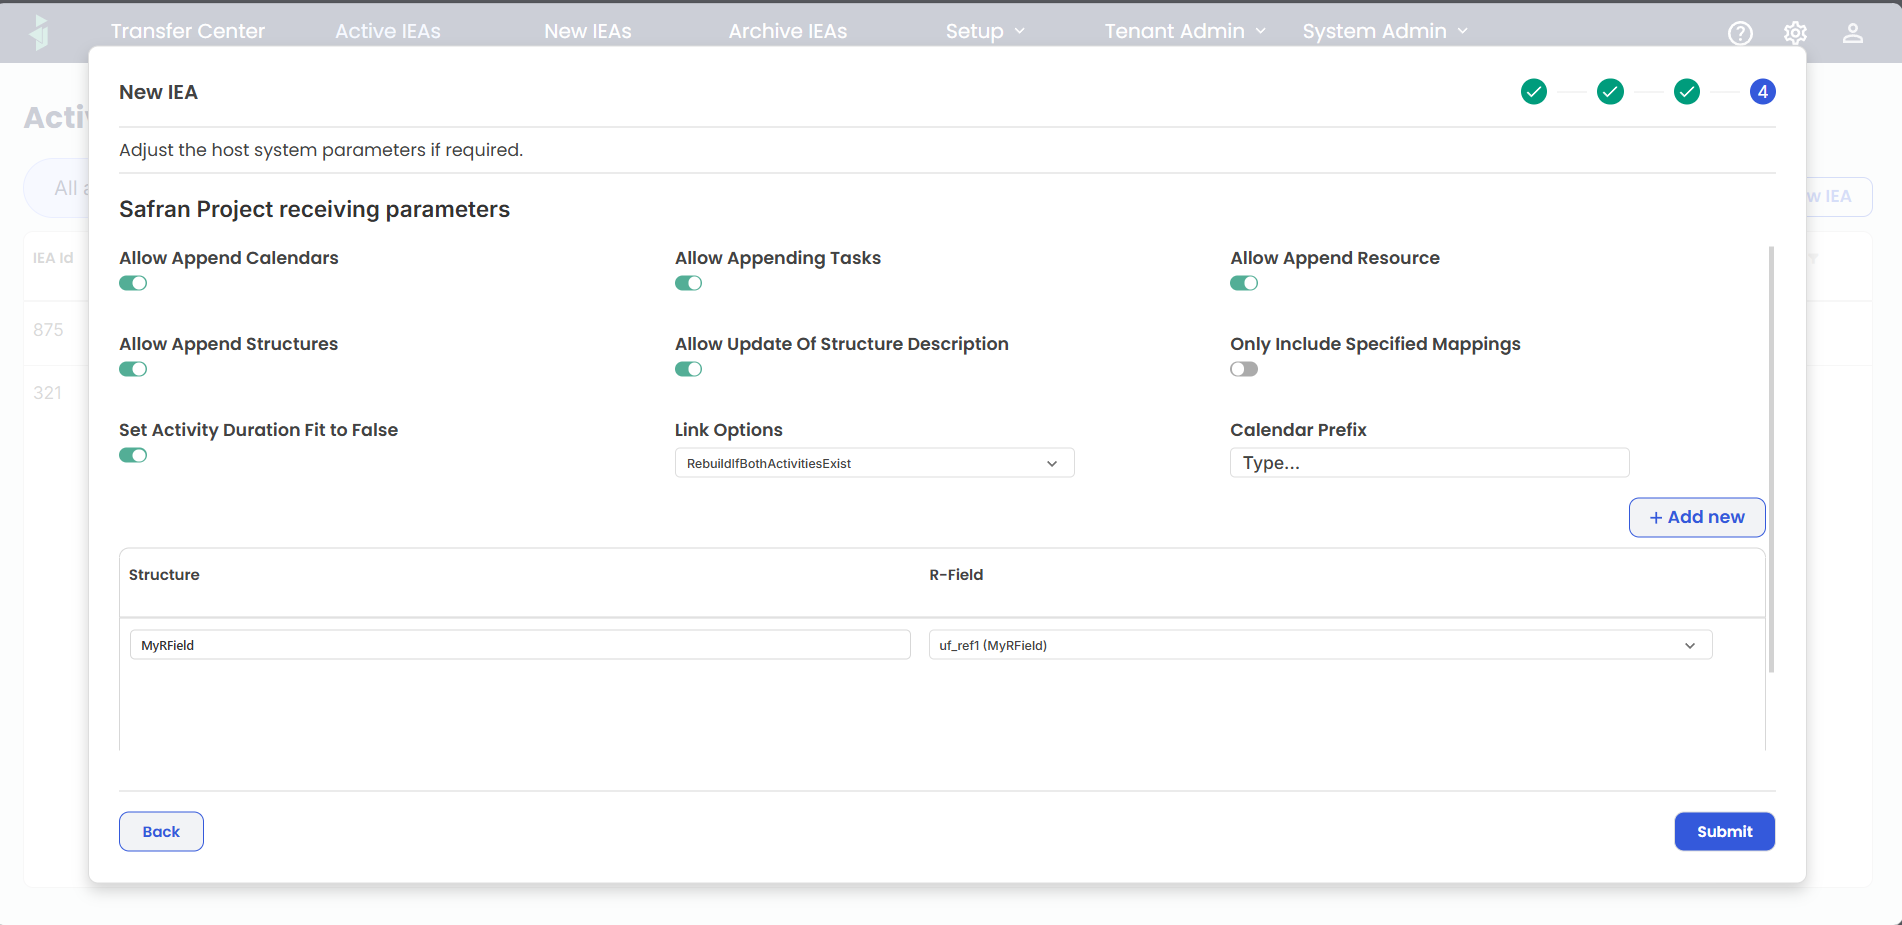The height and width of the screenshot is (925, 1902).
Task: Click the Back button
Action: [161, 831]
